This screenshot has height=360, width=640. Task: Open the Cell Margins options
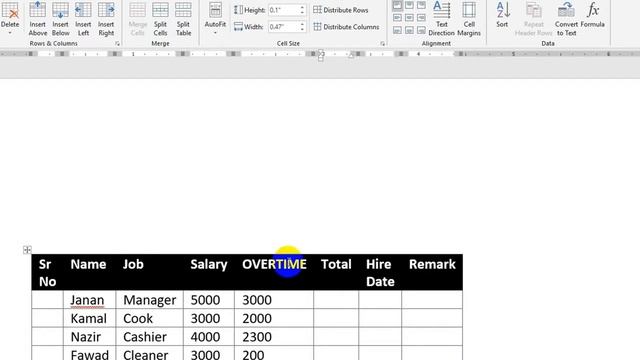pyautogui.click(x=469, y=19)
